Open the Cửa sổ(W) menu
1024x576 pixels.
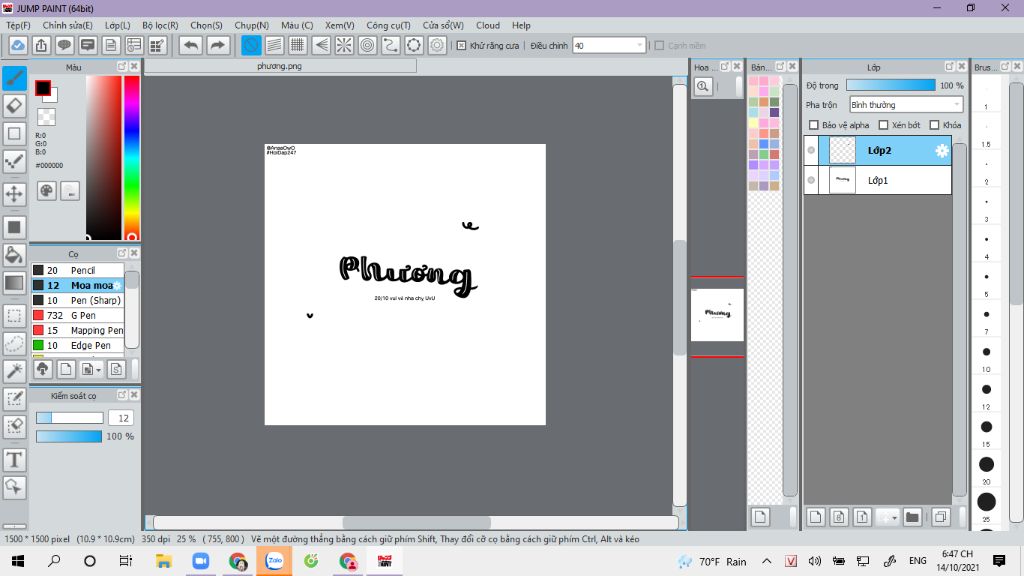443,25
